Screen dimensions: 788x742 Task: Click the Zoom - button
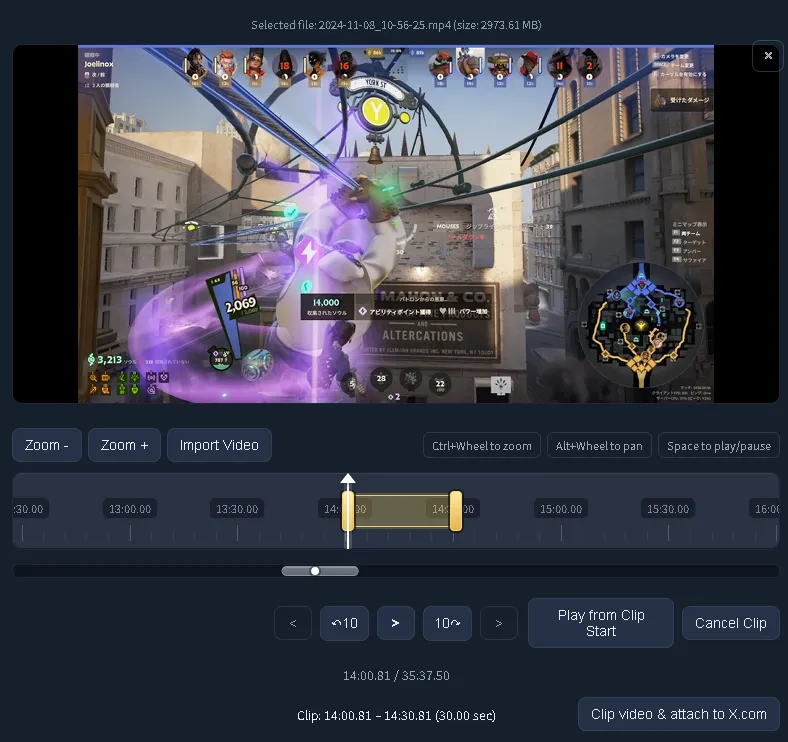[46, 445]
